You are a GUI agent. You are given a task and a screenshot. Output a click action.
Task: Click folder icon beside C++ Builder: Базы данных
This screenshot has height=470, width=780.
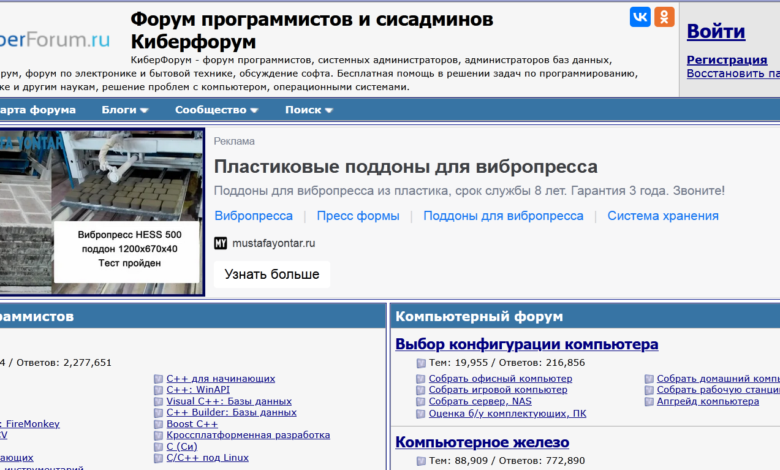point(158,413)
